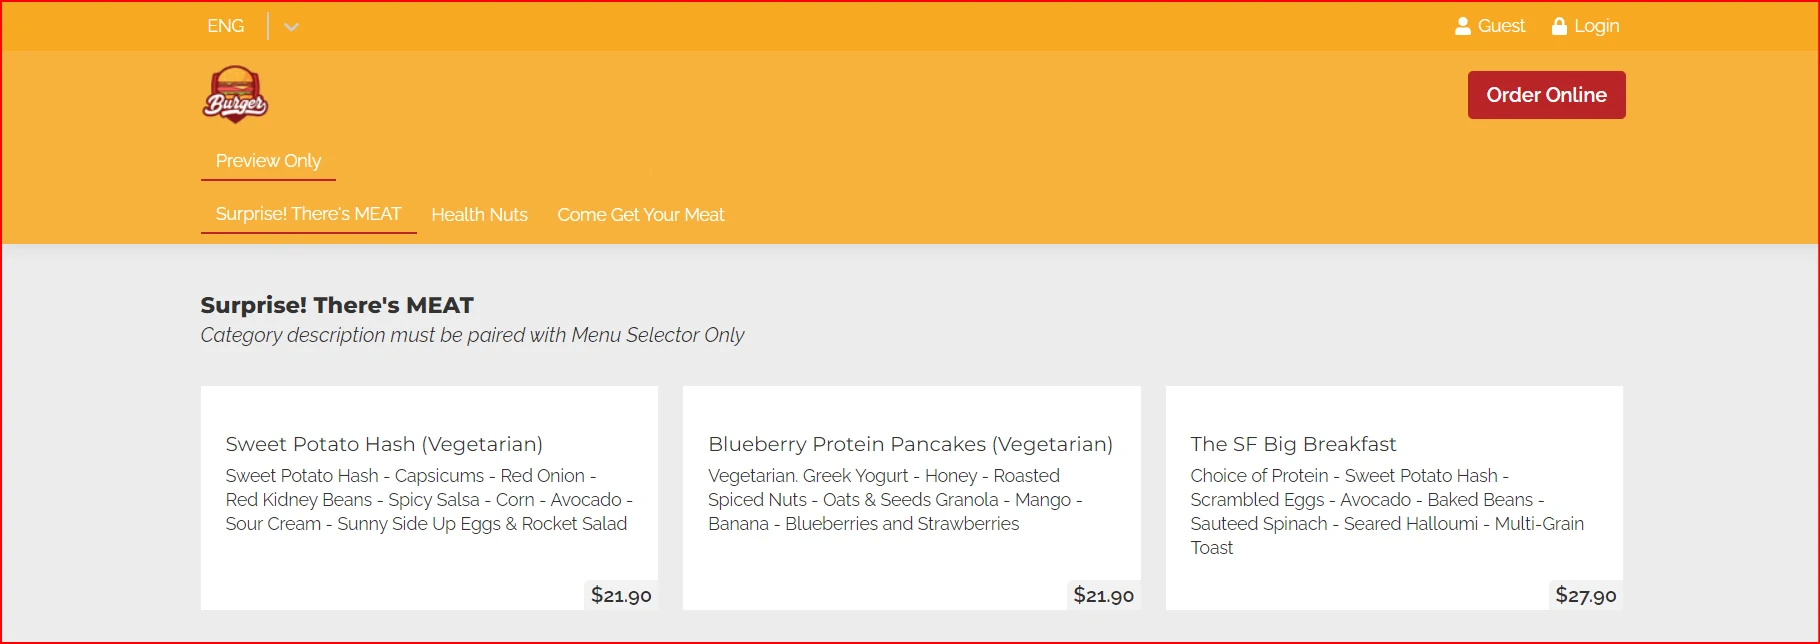This screenshot has width=1820, height=644.
Task: Click the Guest user silhouette icon
Action: pyautogui.click(x=1463, y=26)
